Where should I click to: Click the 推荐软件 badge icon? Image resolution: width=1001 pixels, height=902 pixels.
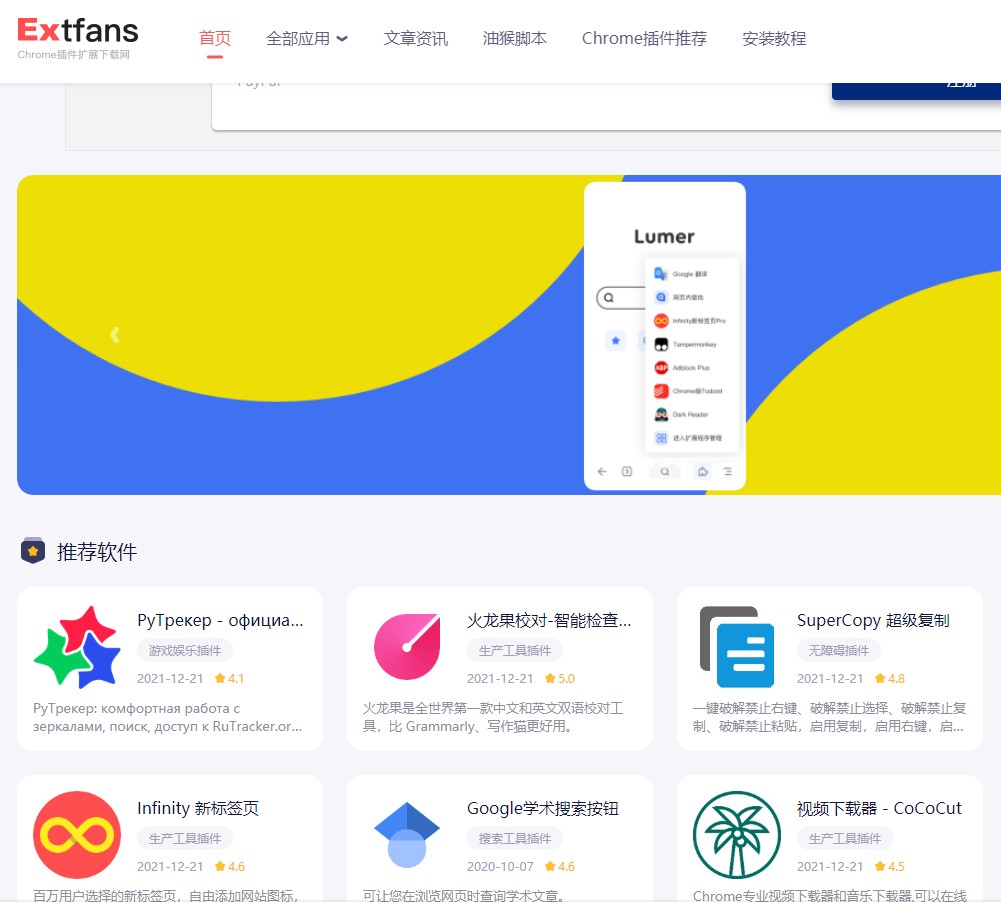[x=33, y=551]
